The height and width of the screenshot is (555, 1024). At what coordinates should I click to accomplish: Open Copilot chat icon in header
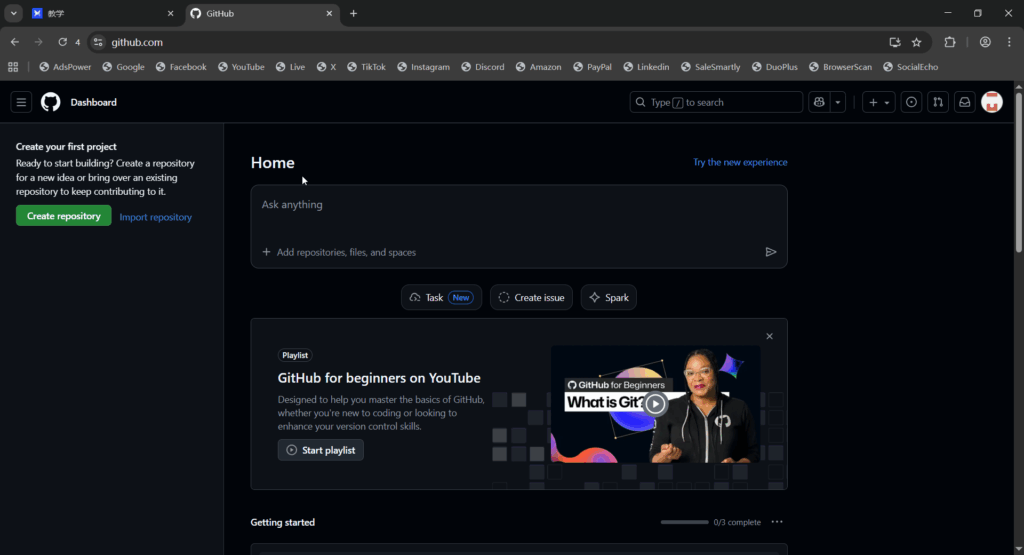point(819,102)
